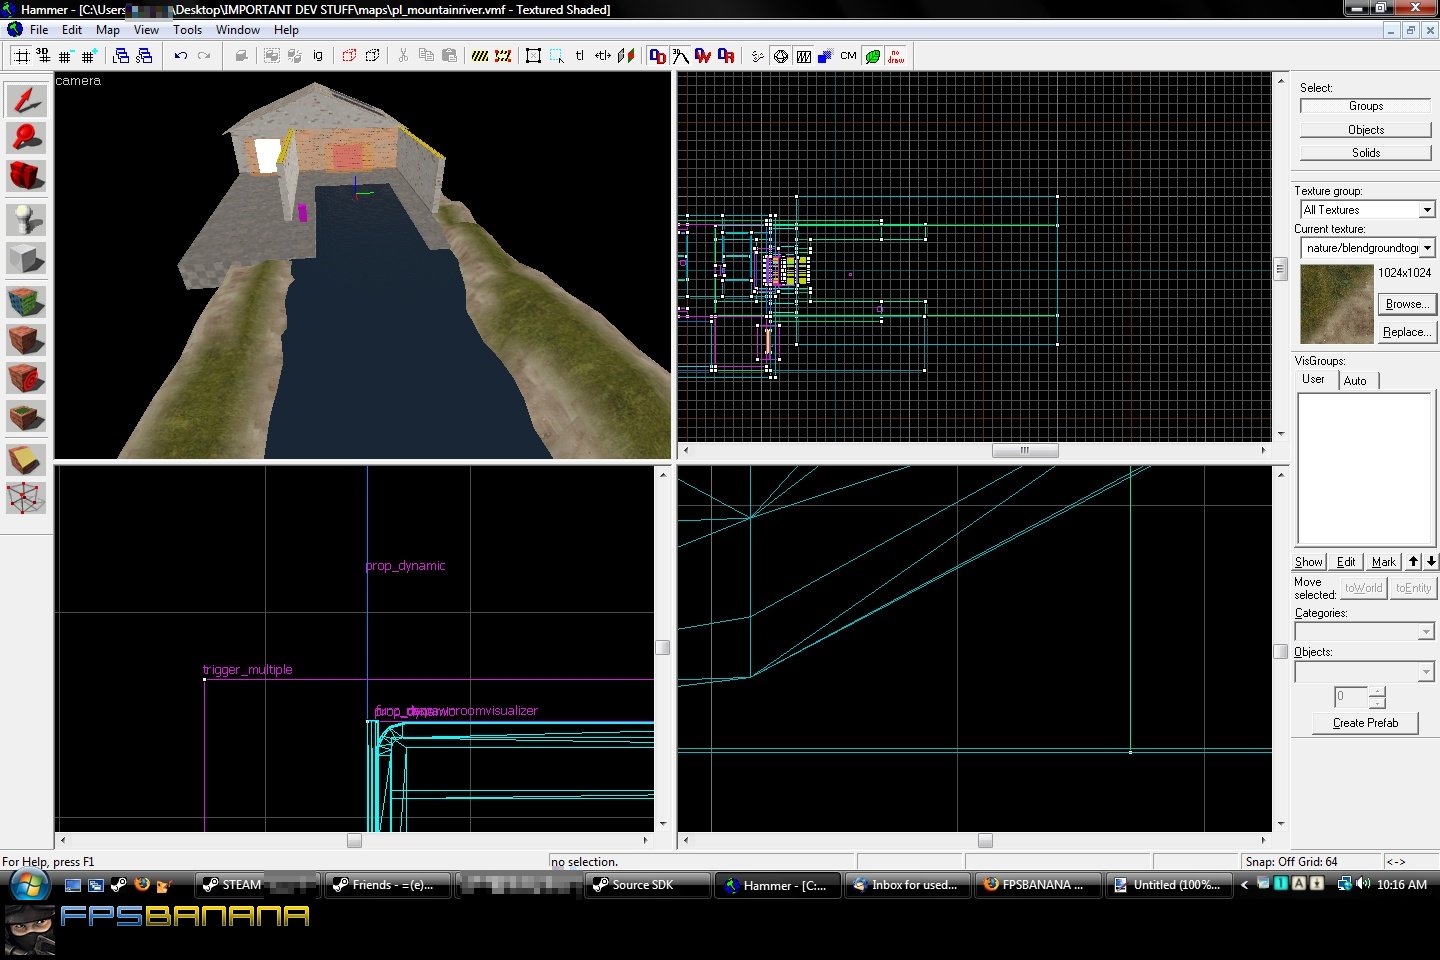Click the larger grid toolbar icon

(89, 56)
